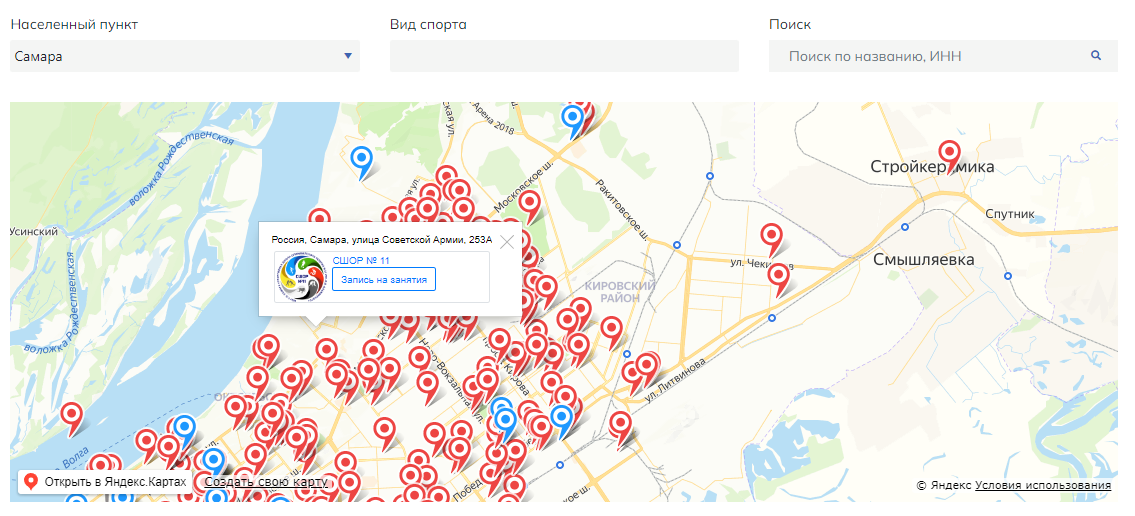1135x516 pixels.
Task: Select the blue pin near Арена 2018
Action: (x=573, y=117)
